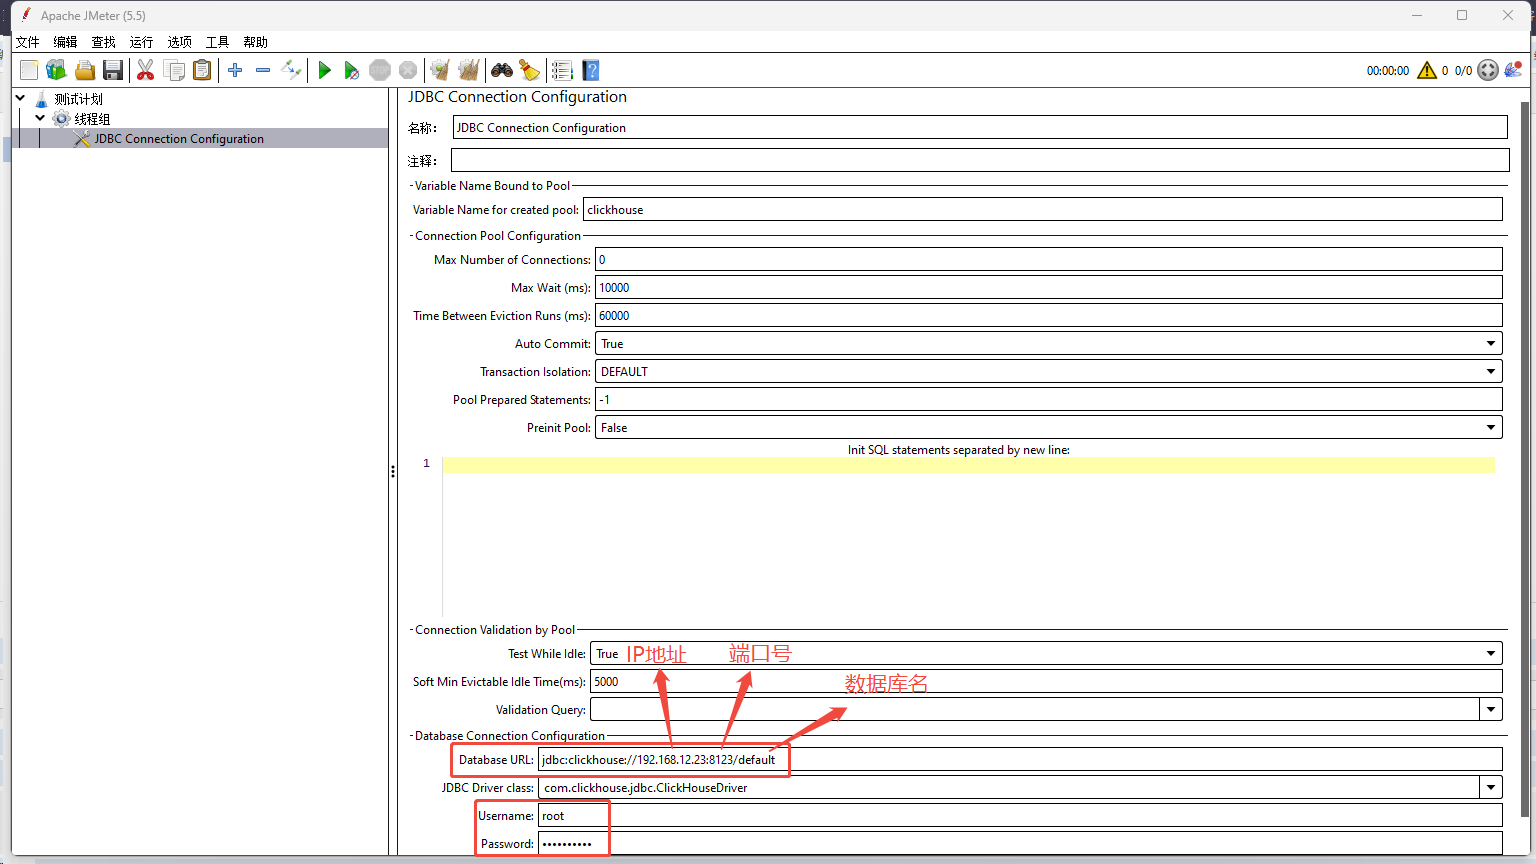Click the Cut scissors icon
Screen dimensions: 1536x864
[146, 70]
